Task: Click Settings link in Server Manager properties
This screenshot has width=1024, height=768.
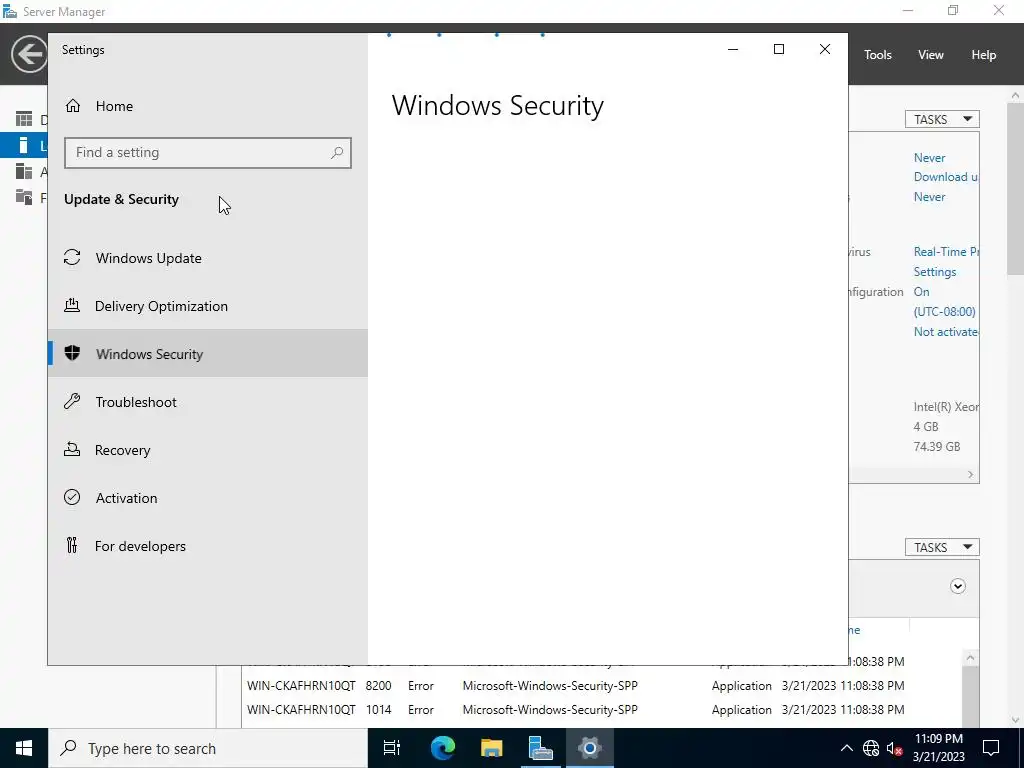Action: (935, 272)
